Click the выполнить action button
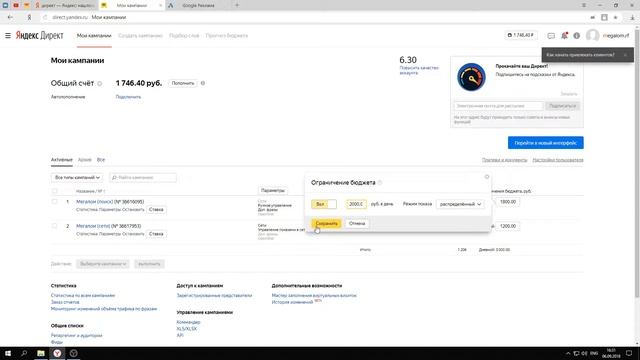This screenshot has width=640, height=360. coord(149,264)
